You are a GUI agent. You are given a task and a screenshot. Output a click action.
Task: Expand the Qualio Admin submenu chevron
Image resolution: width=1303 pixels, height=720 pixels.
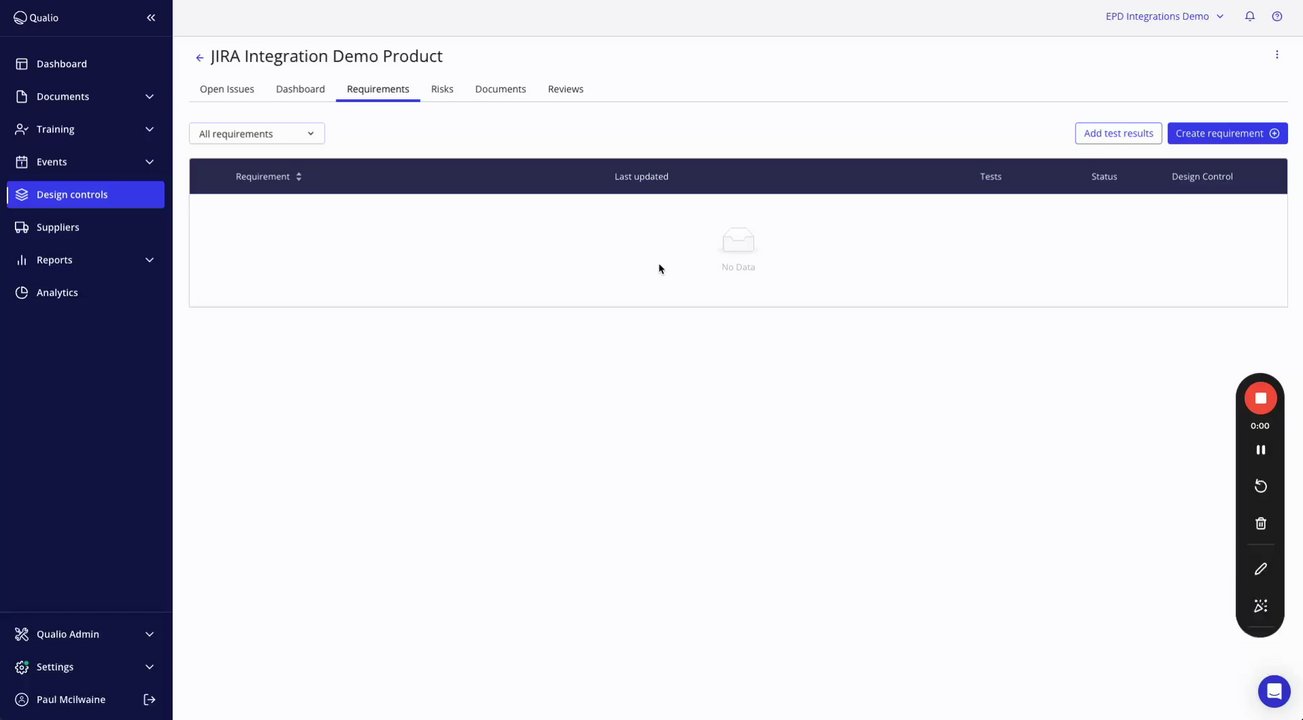point(149,634)
